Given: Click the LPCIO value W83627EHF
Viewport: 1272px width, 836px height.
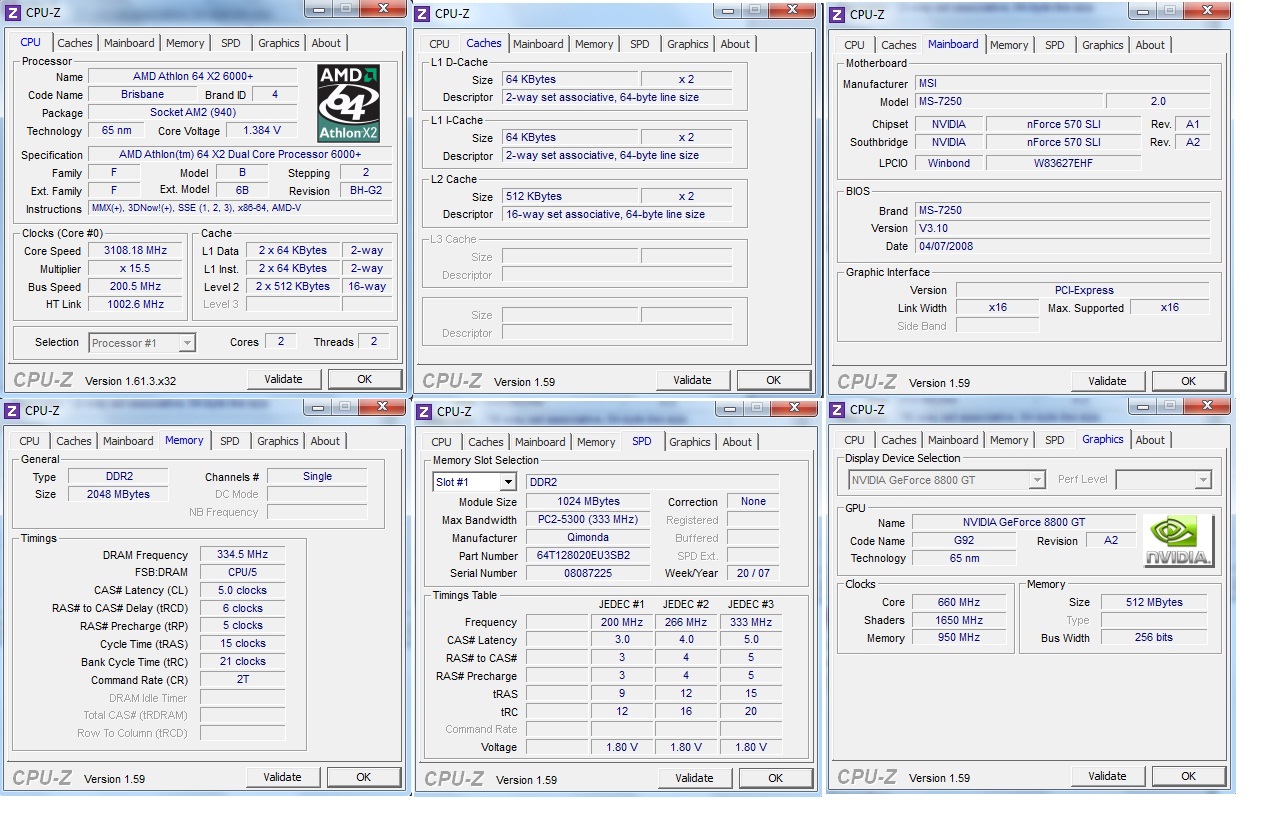Looking at the screenshot, I should coord(1064,163).
